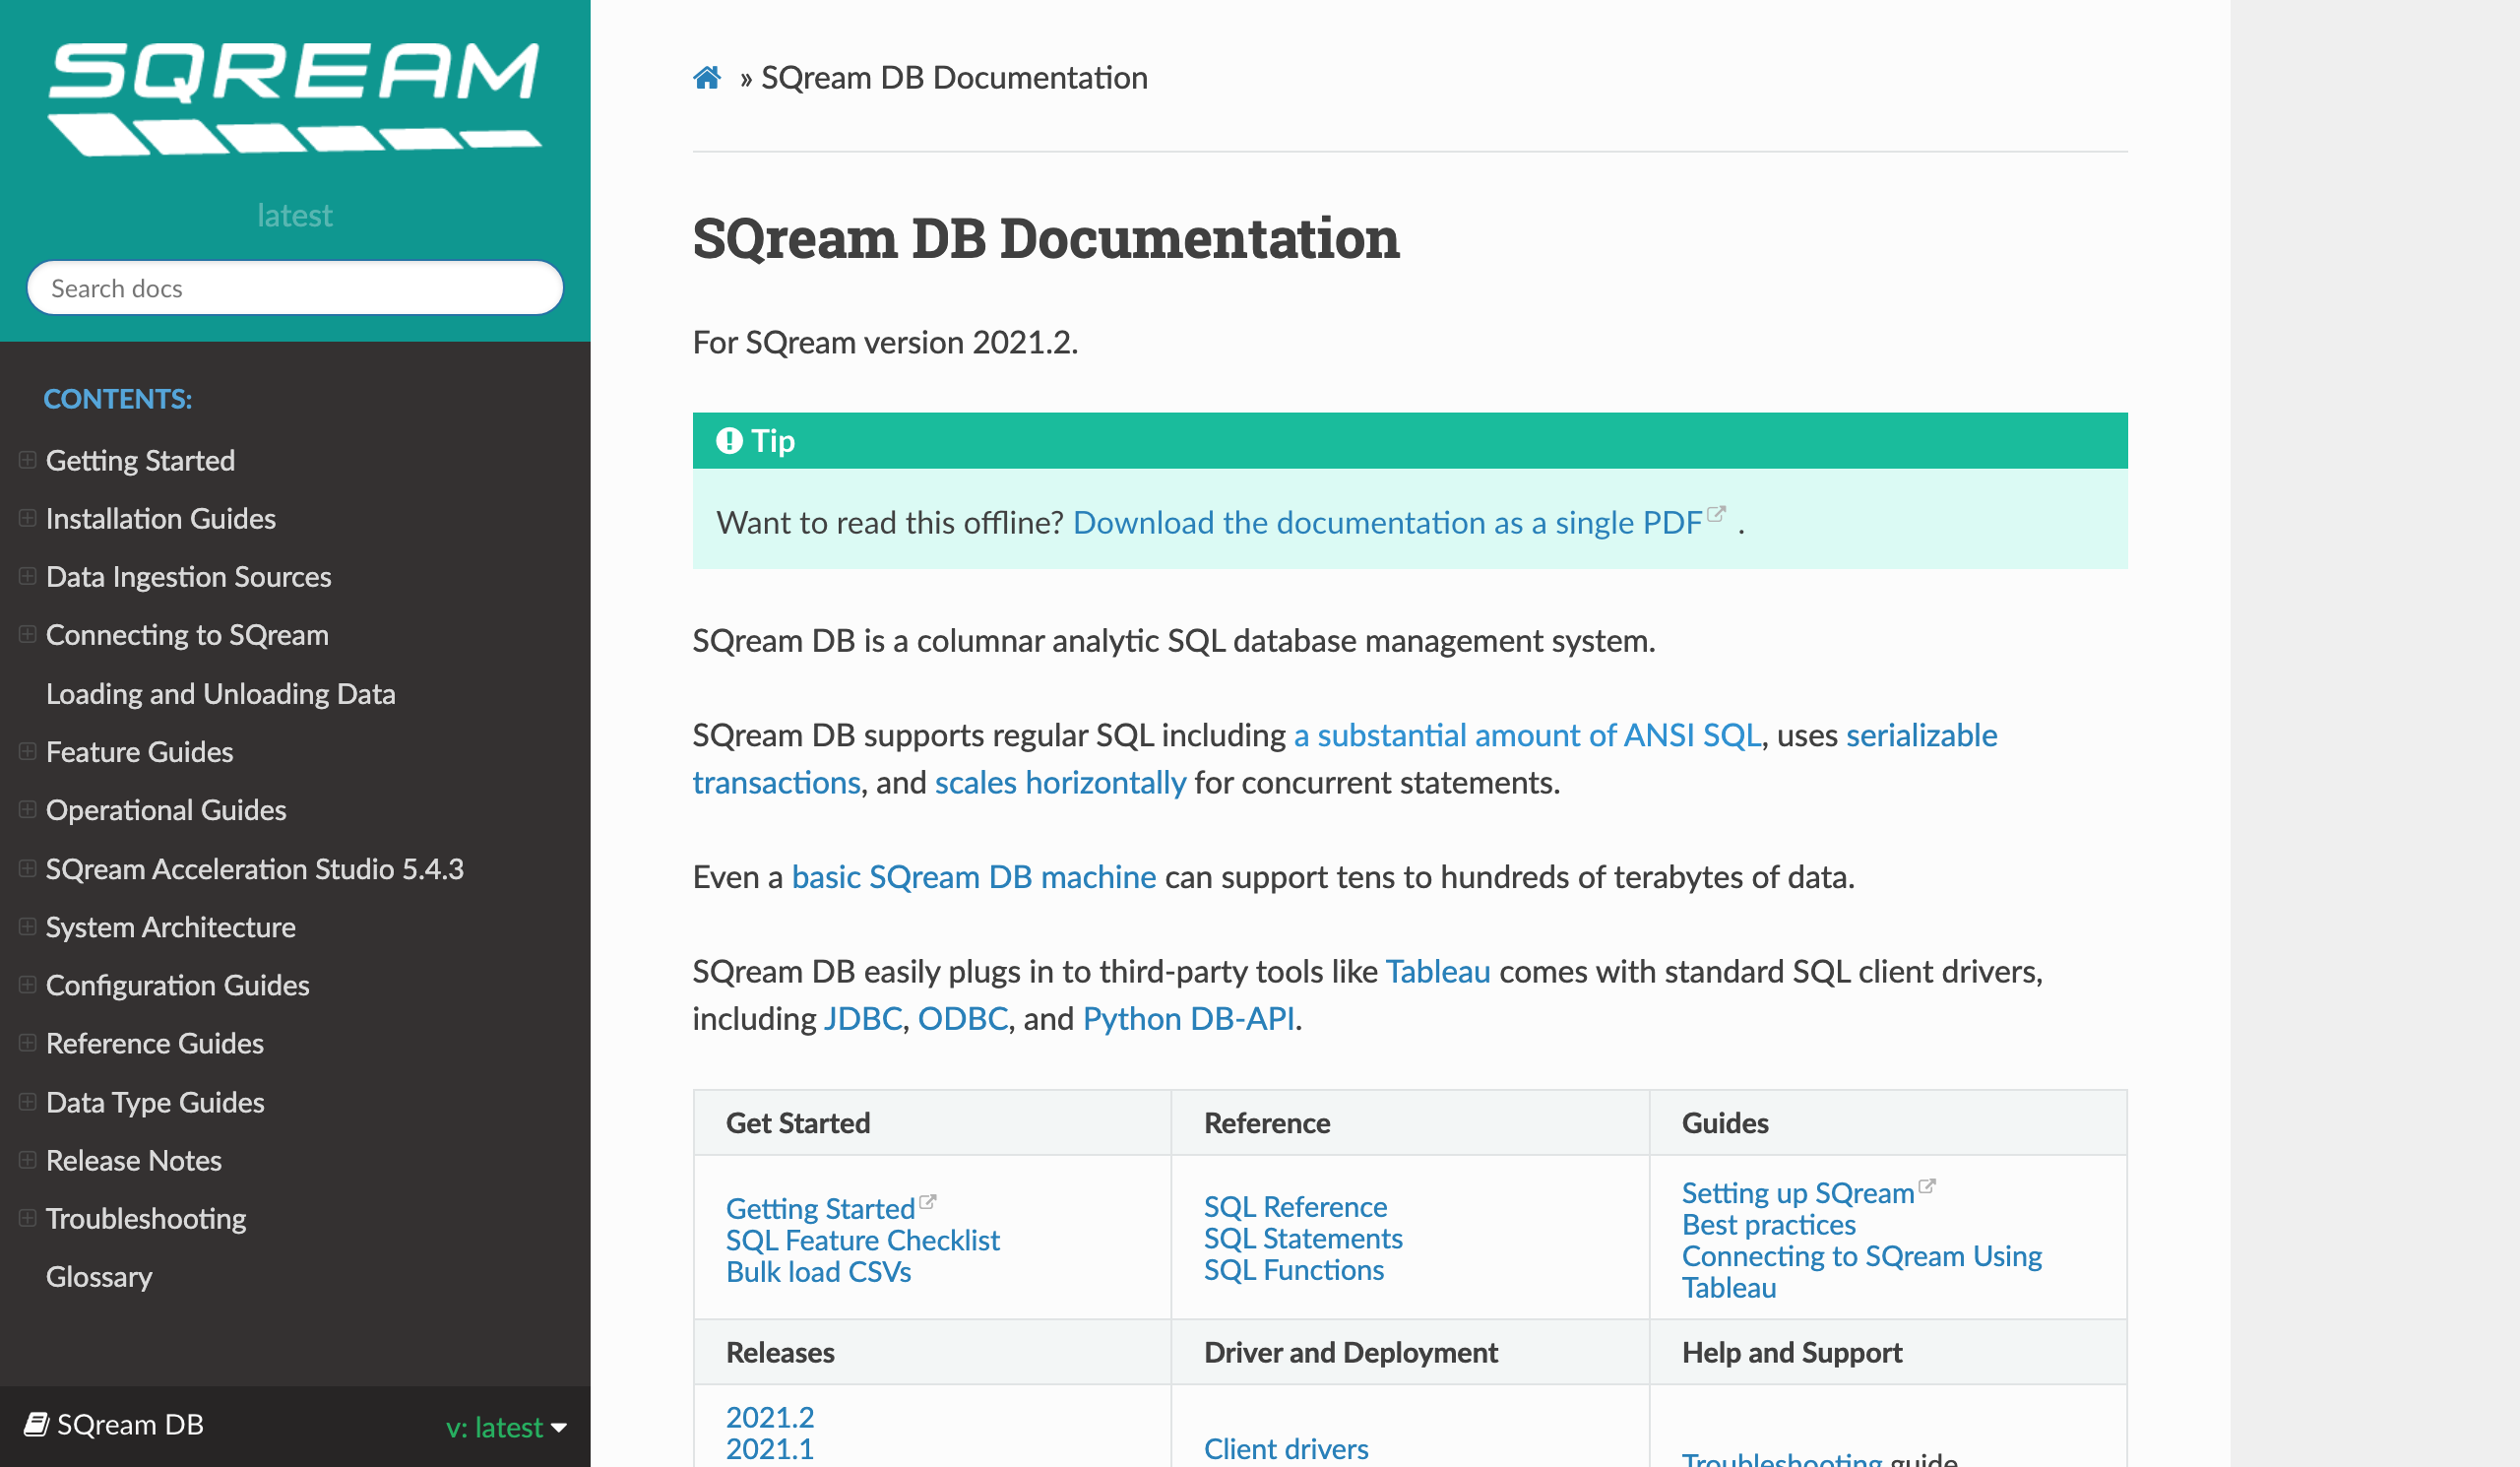Expand the Getting Started section toggle
Image resolution: width=2520 pixels, height=1467 pixels.
pyautogui.click(x=28, y=460)
